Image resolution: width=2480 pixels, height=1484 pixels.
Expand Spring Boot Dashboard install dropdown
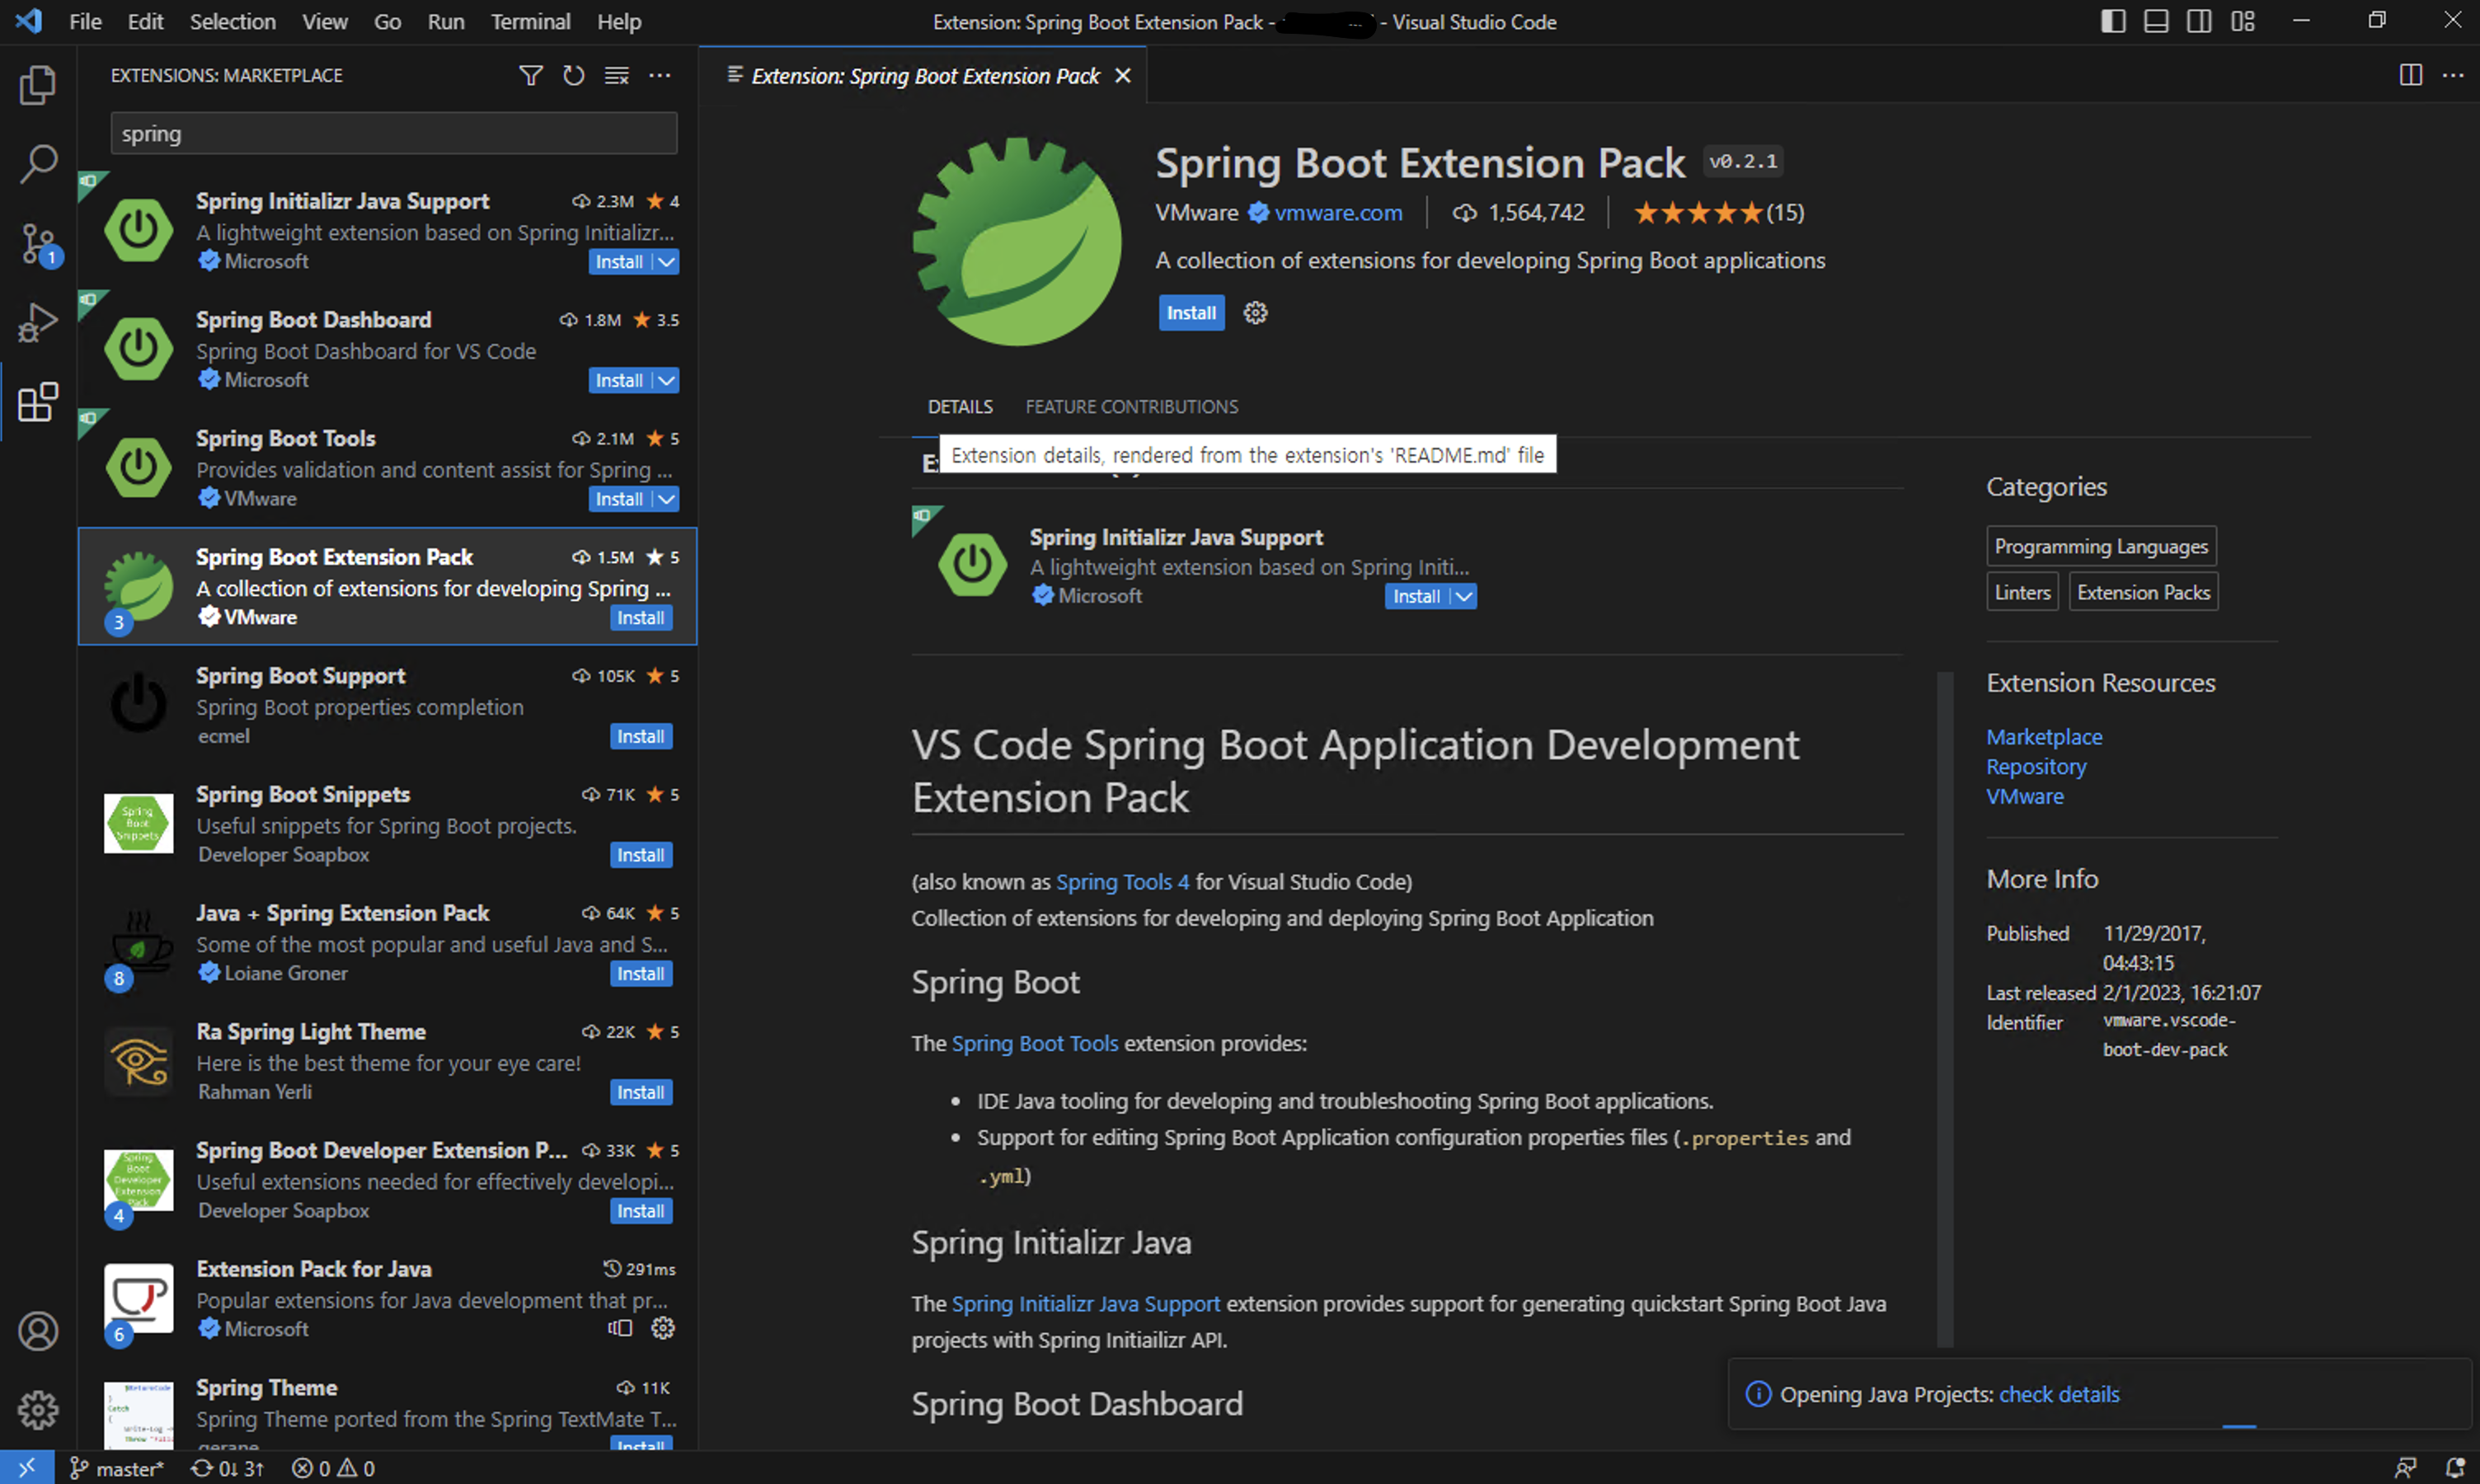pos(667,381)
